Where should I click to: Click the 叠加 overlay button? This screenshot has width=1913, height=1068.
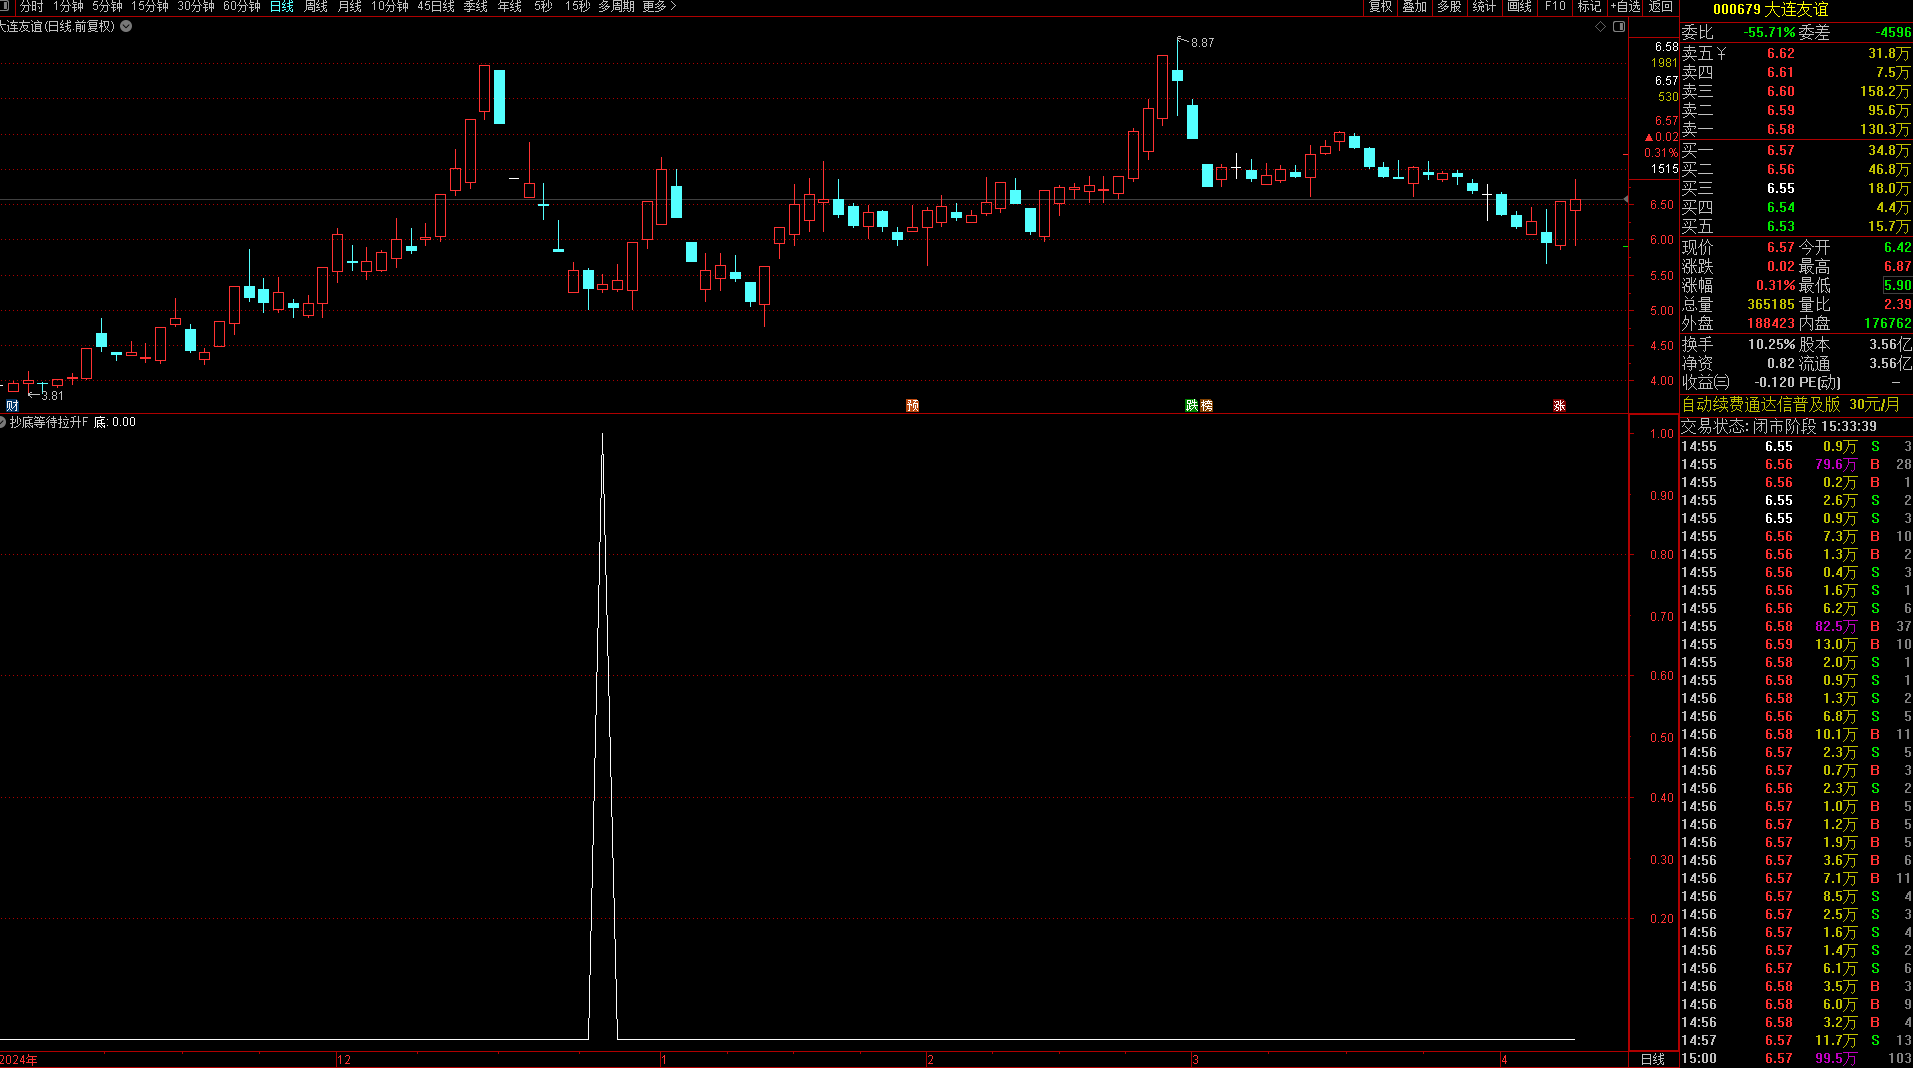(1415, 6)
